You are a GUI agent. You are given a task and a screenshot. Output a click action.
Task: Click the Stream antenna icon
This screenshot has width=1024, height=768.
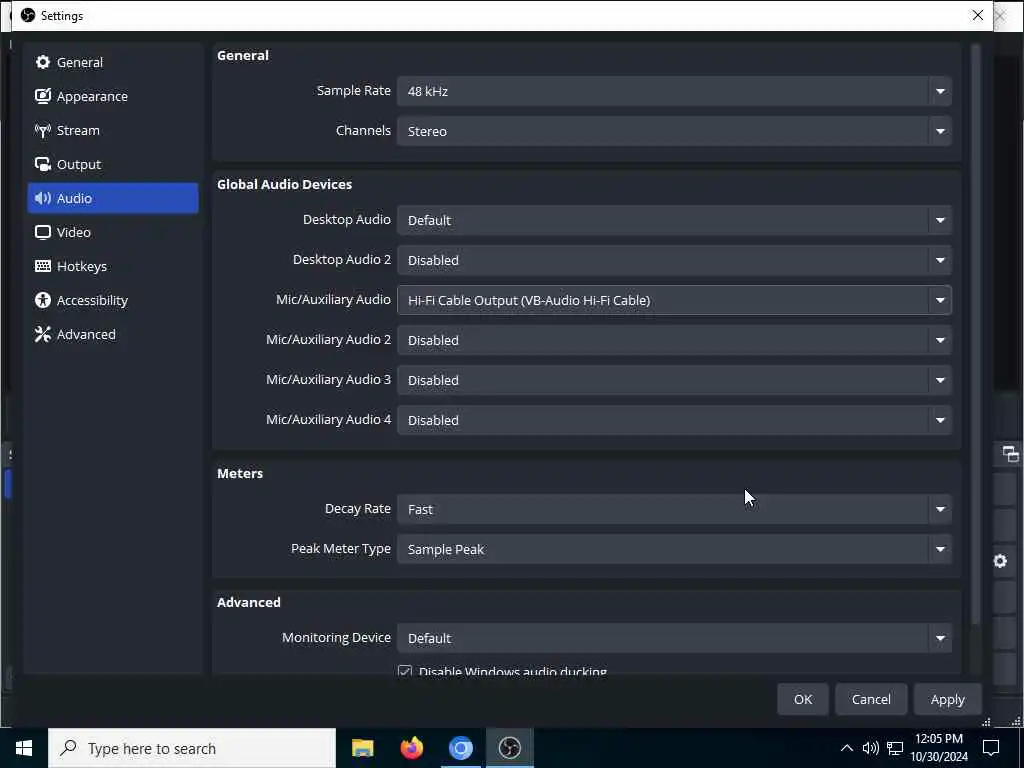(43, 130)
